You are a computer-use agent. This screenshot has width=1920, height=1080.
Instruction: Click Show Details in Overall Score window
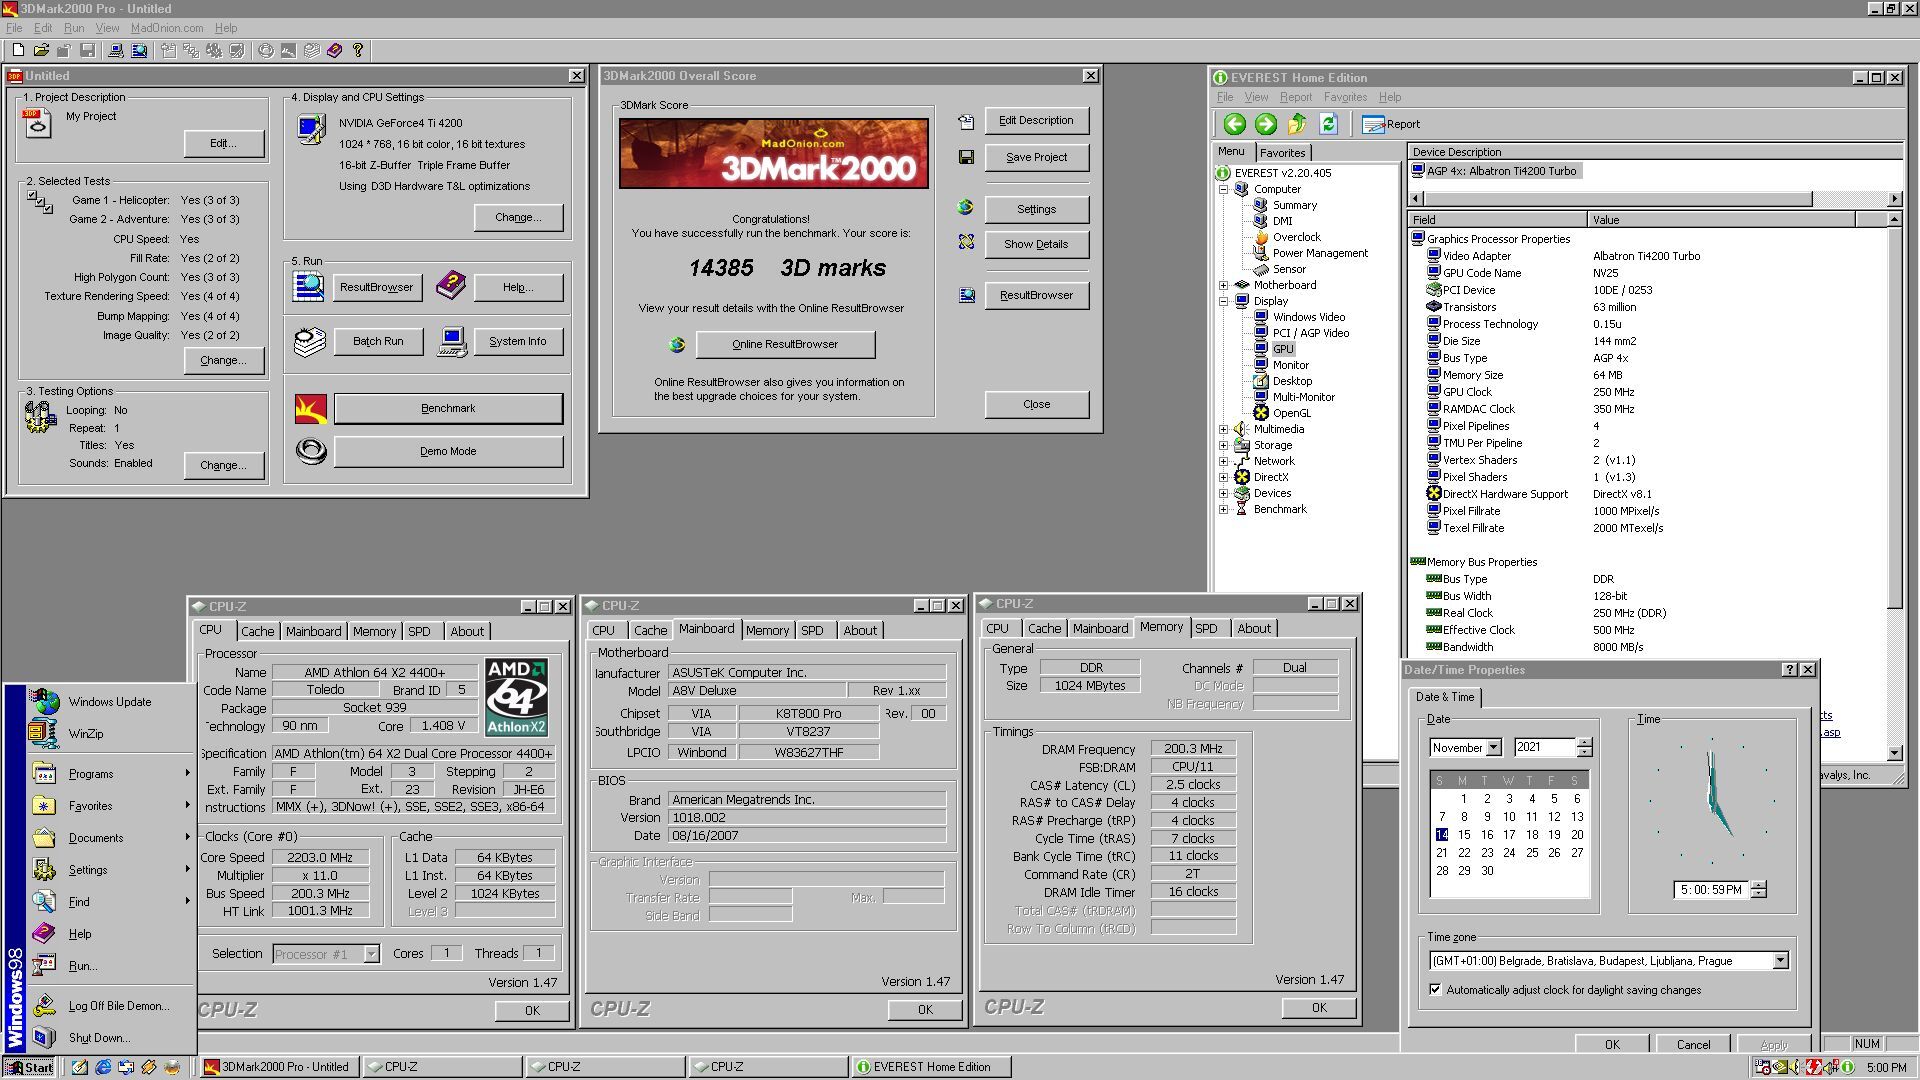pos(1036,244)
